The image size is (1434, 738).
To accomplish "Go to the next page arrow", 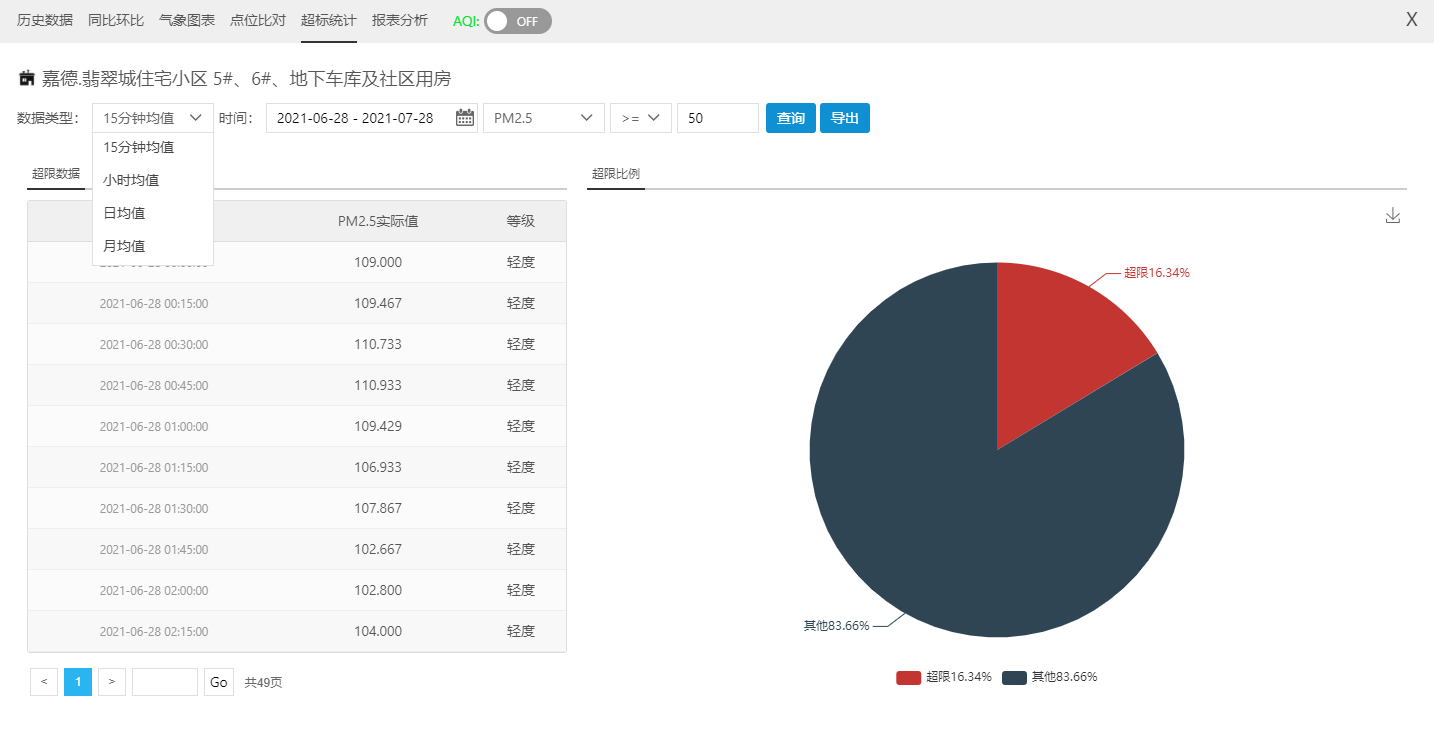I will [x=112, y=682].
